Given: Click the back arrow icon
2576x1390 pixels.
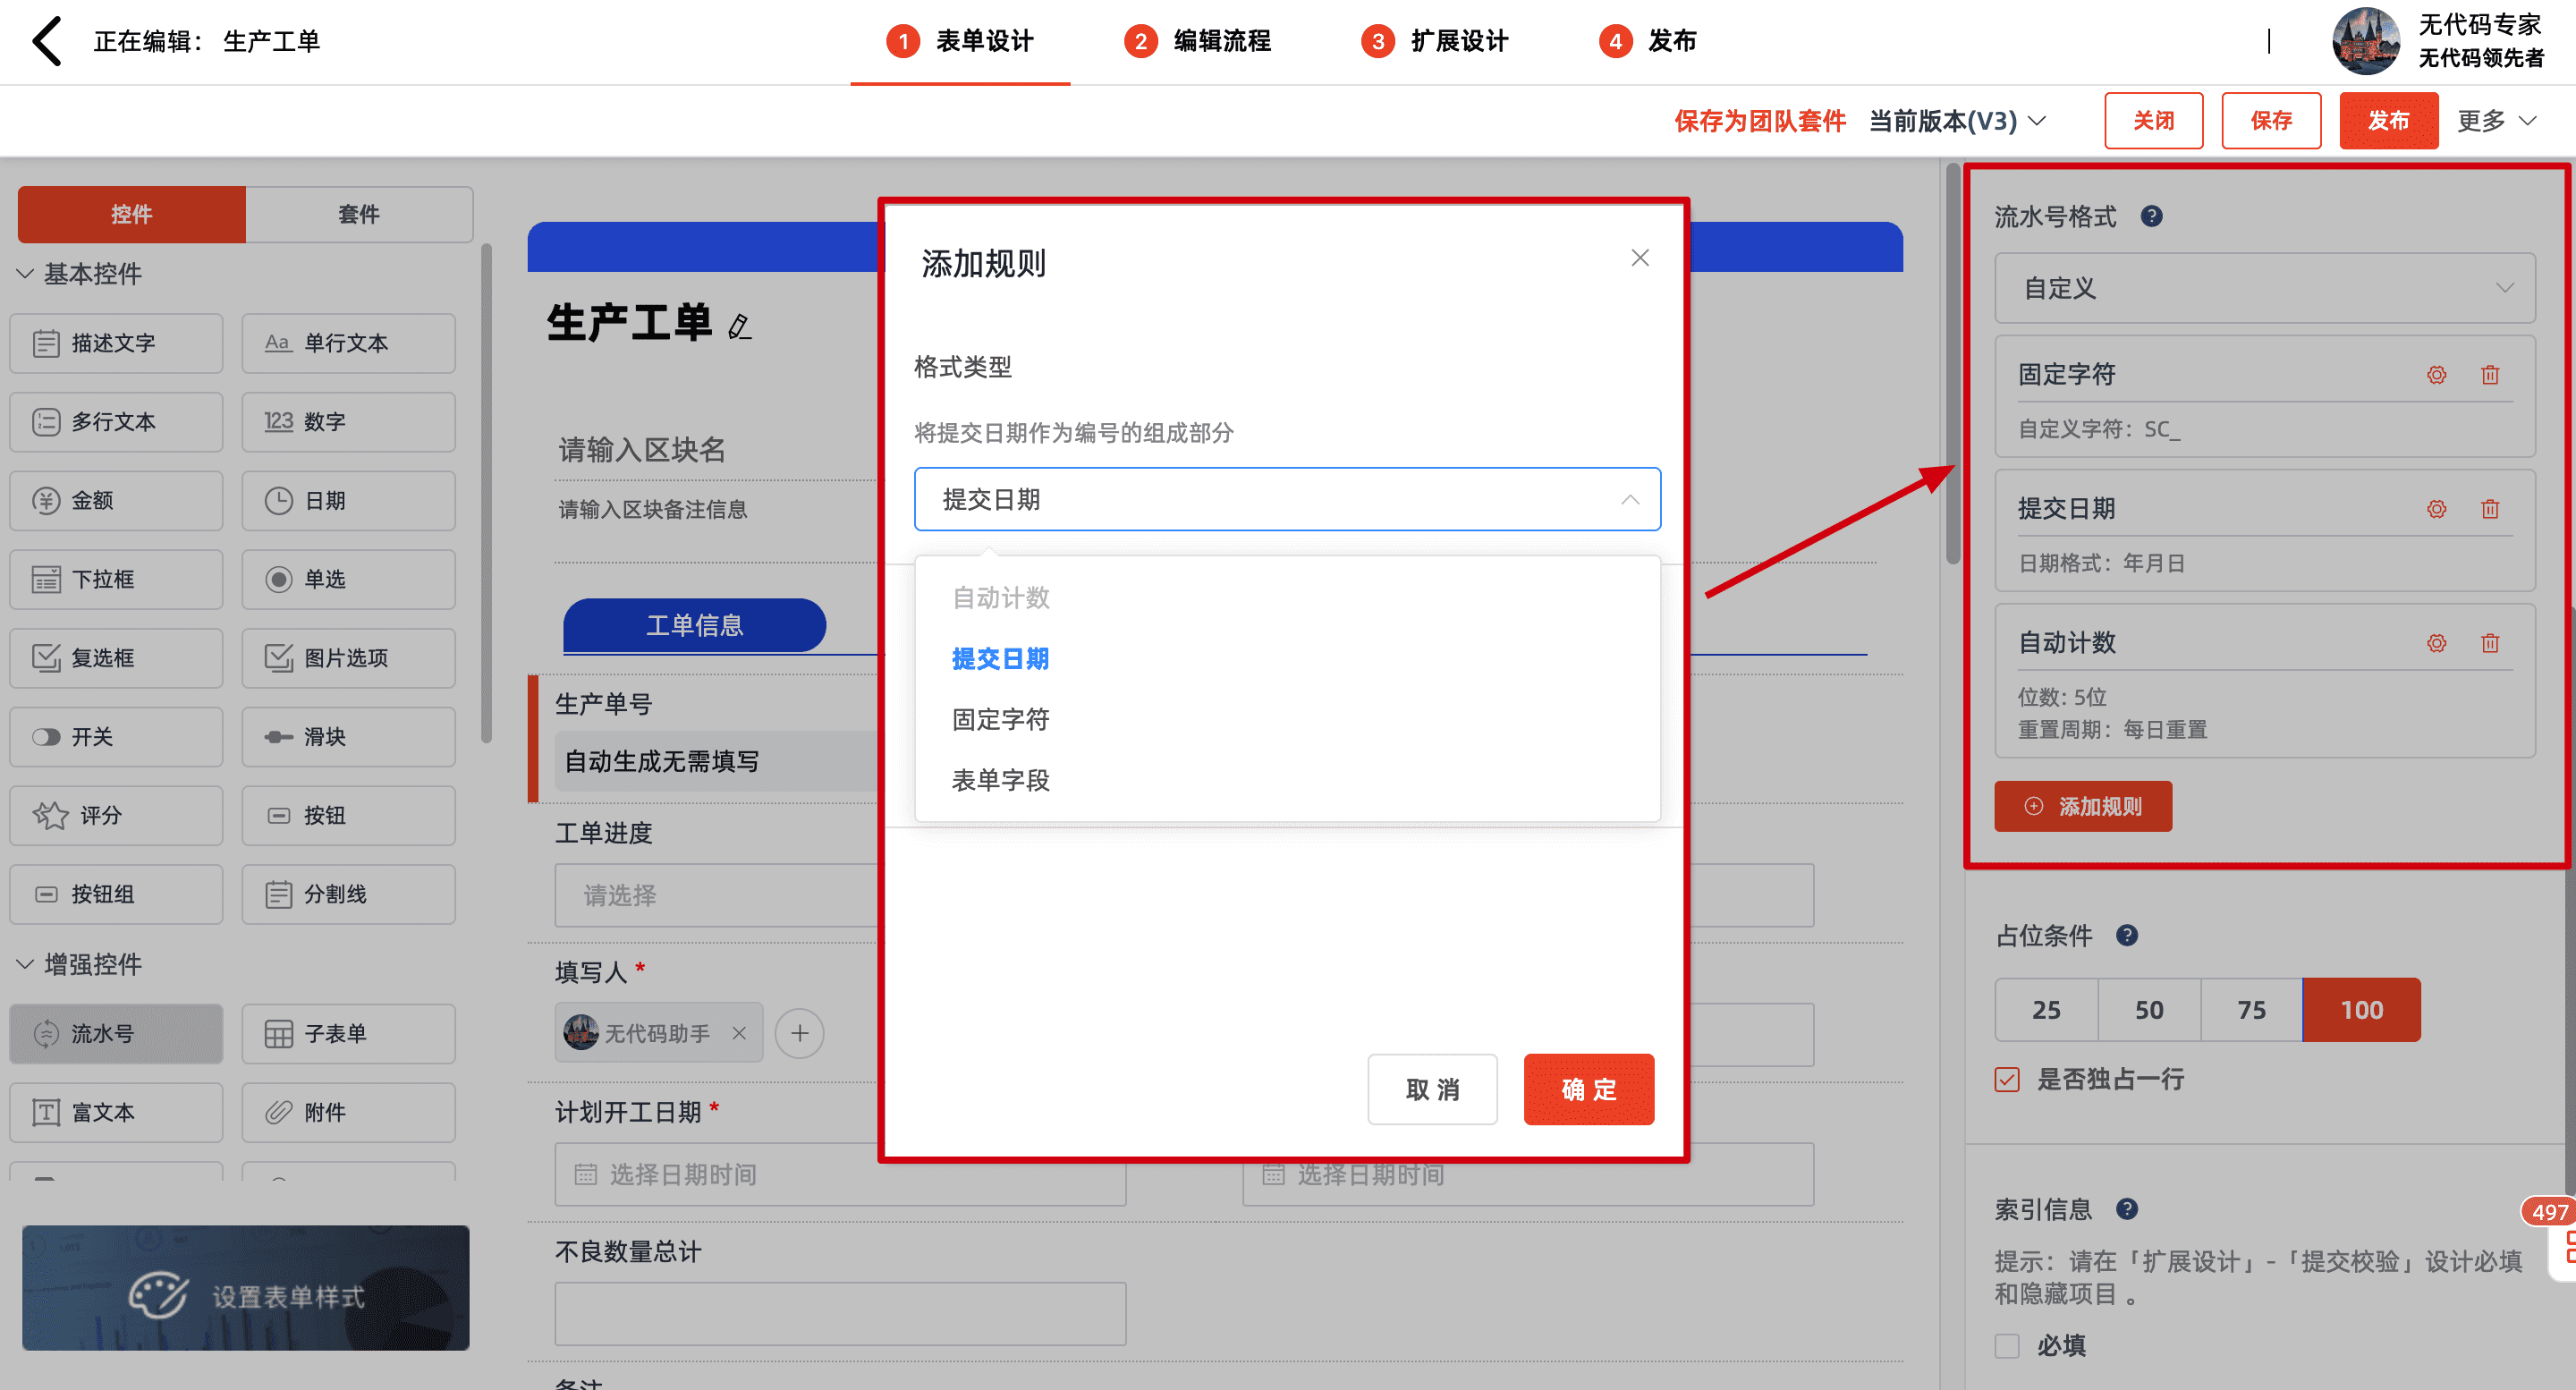Looking at the screenshot, I should point(46,41).
